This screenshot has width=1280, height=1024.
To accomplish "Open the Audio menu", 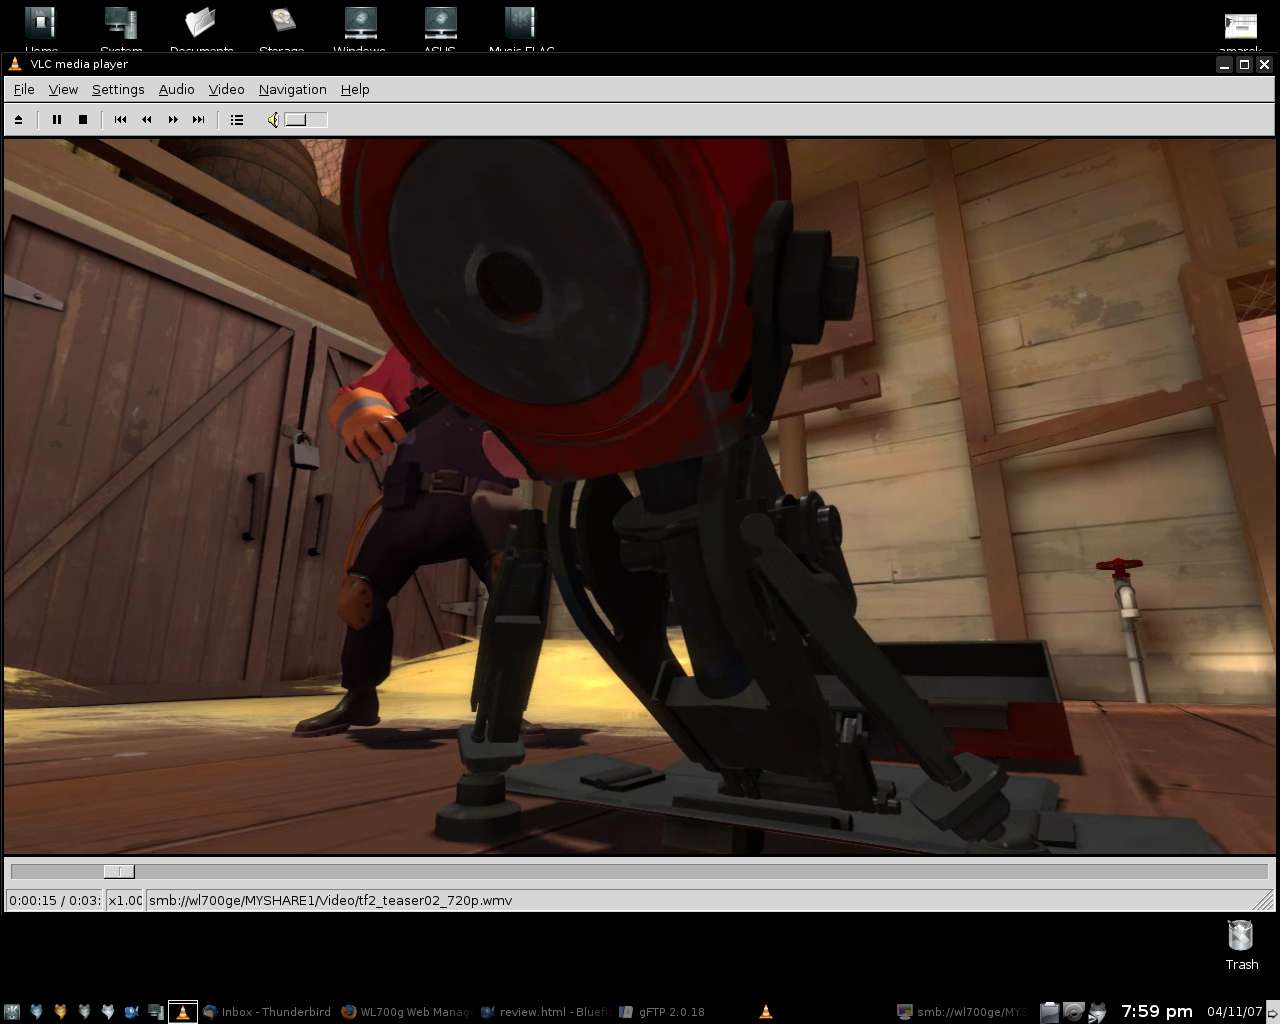I will point(177,90).
